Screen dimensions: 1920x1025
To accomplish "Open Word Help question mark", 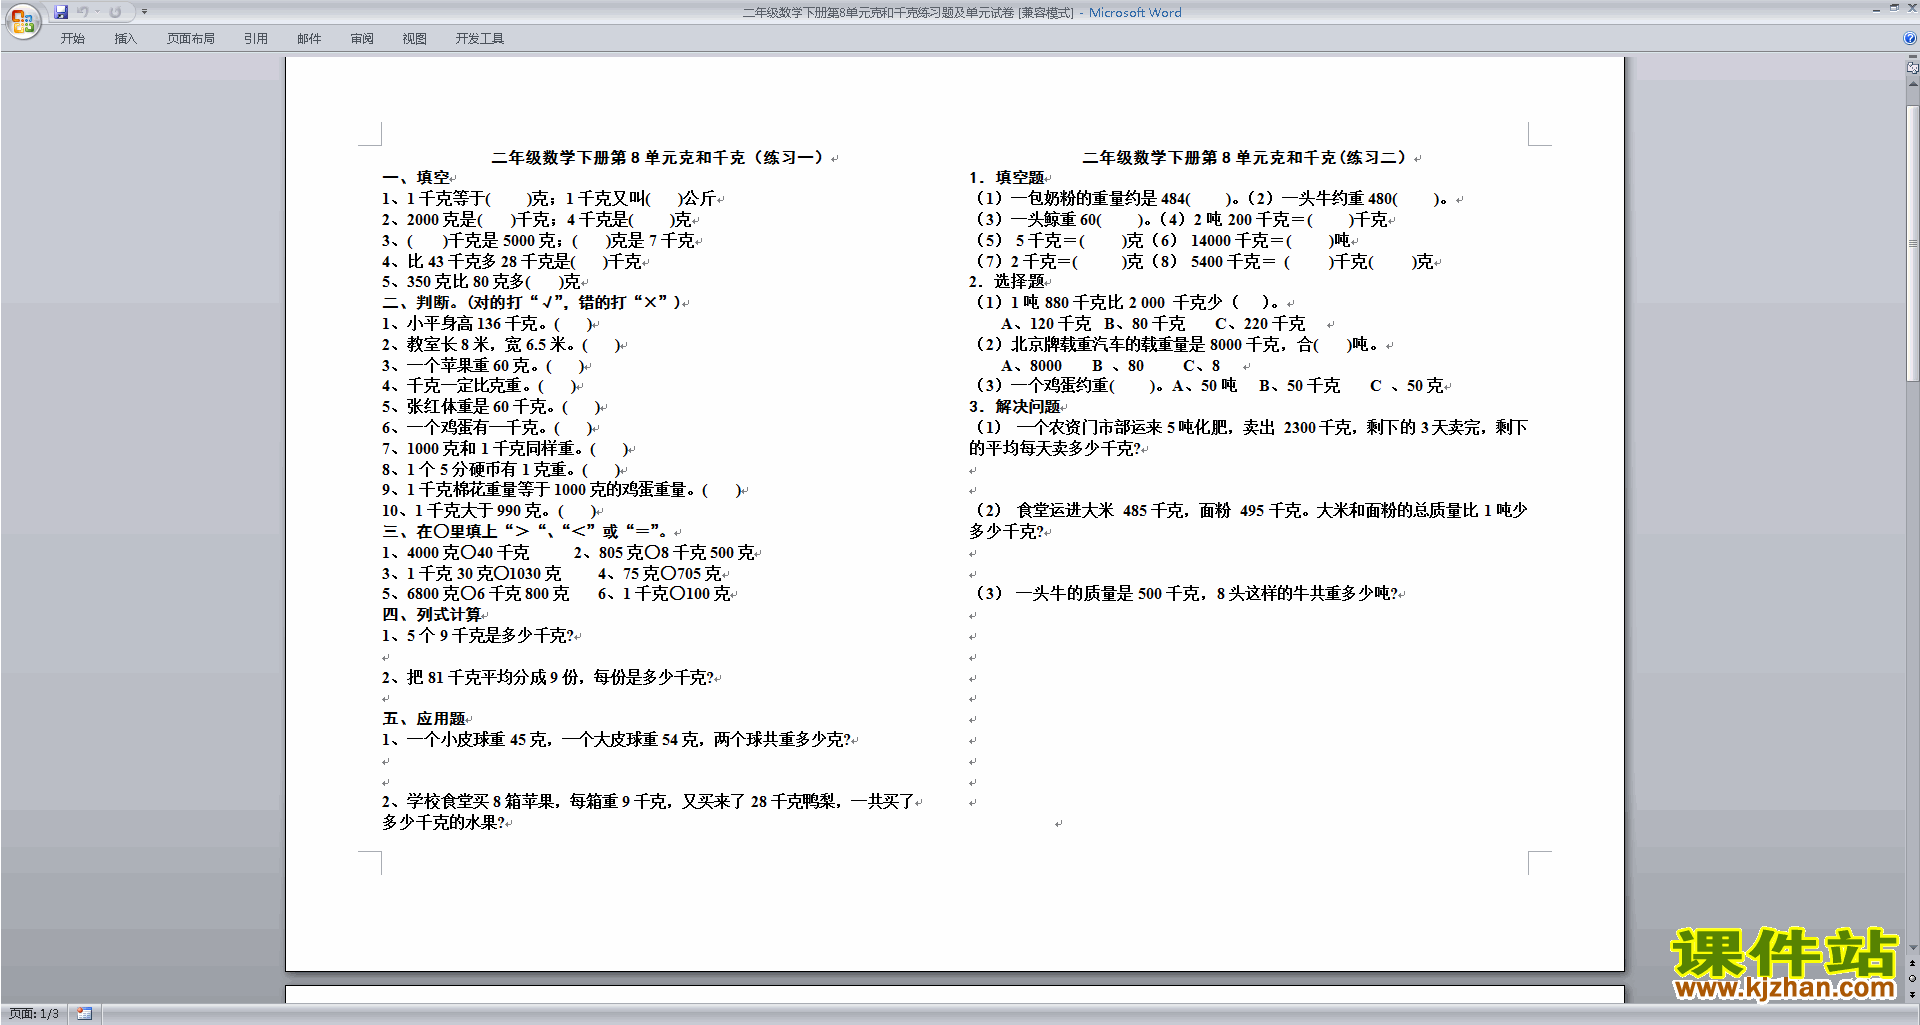I will pos(1910,38).
